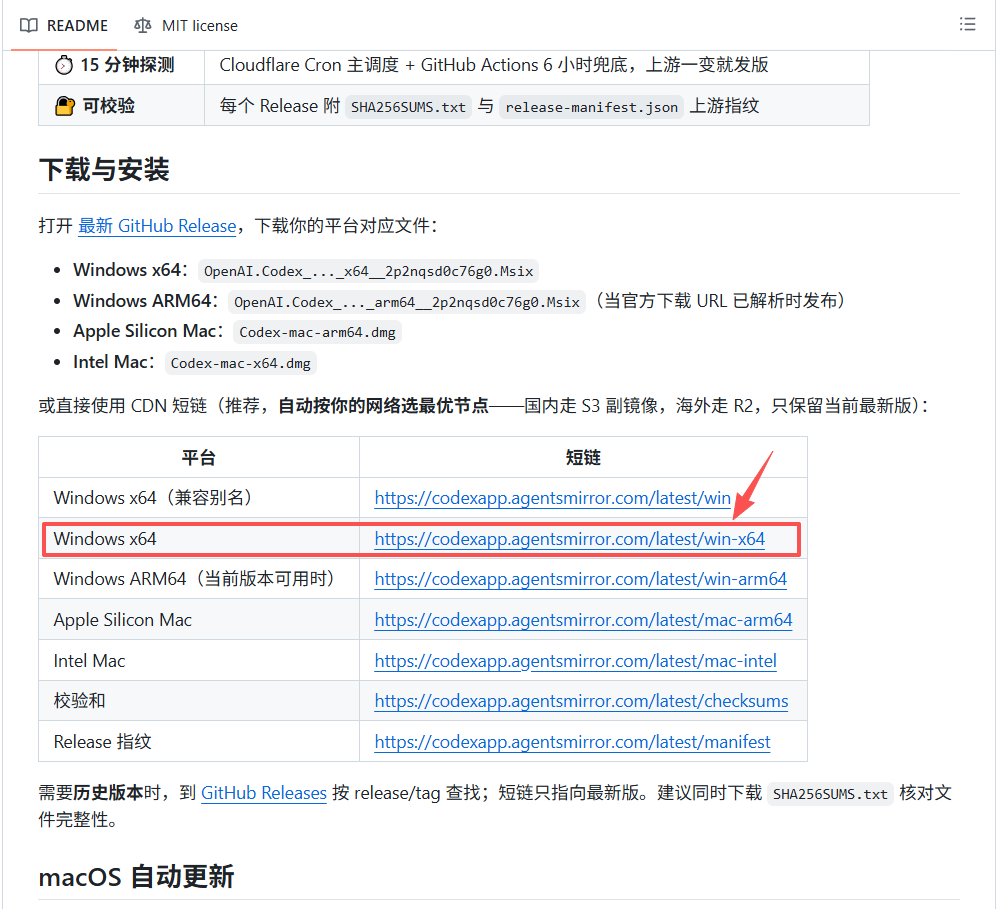The image size is (998, 909).
Task: Click the Cloudflare Cron 主调度 description text
Action: pos(494,65)
